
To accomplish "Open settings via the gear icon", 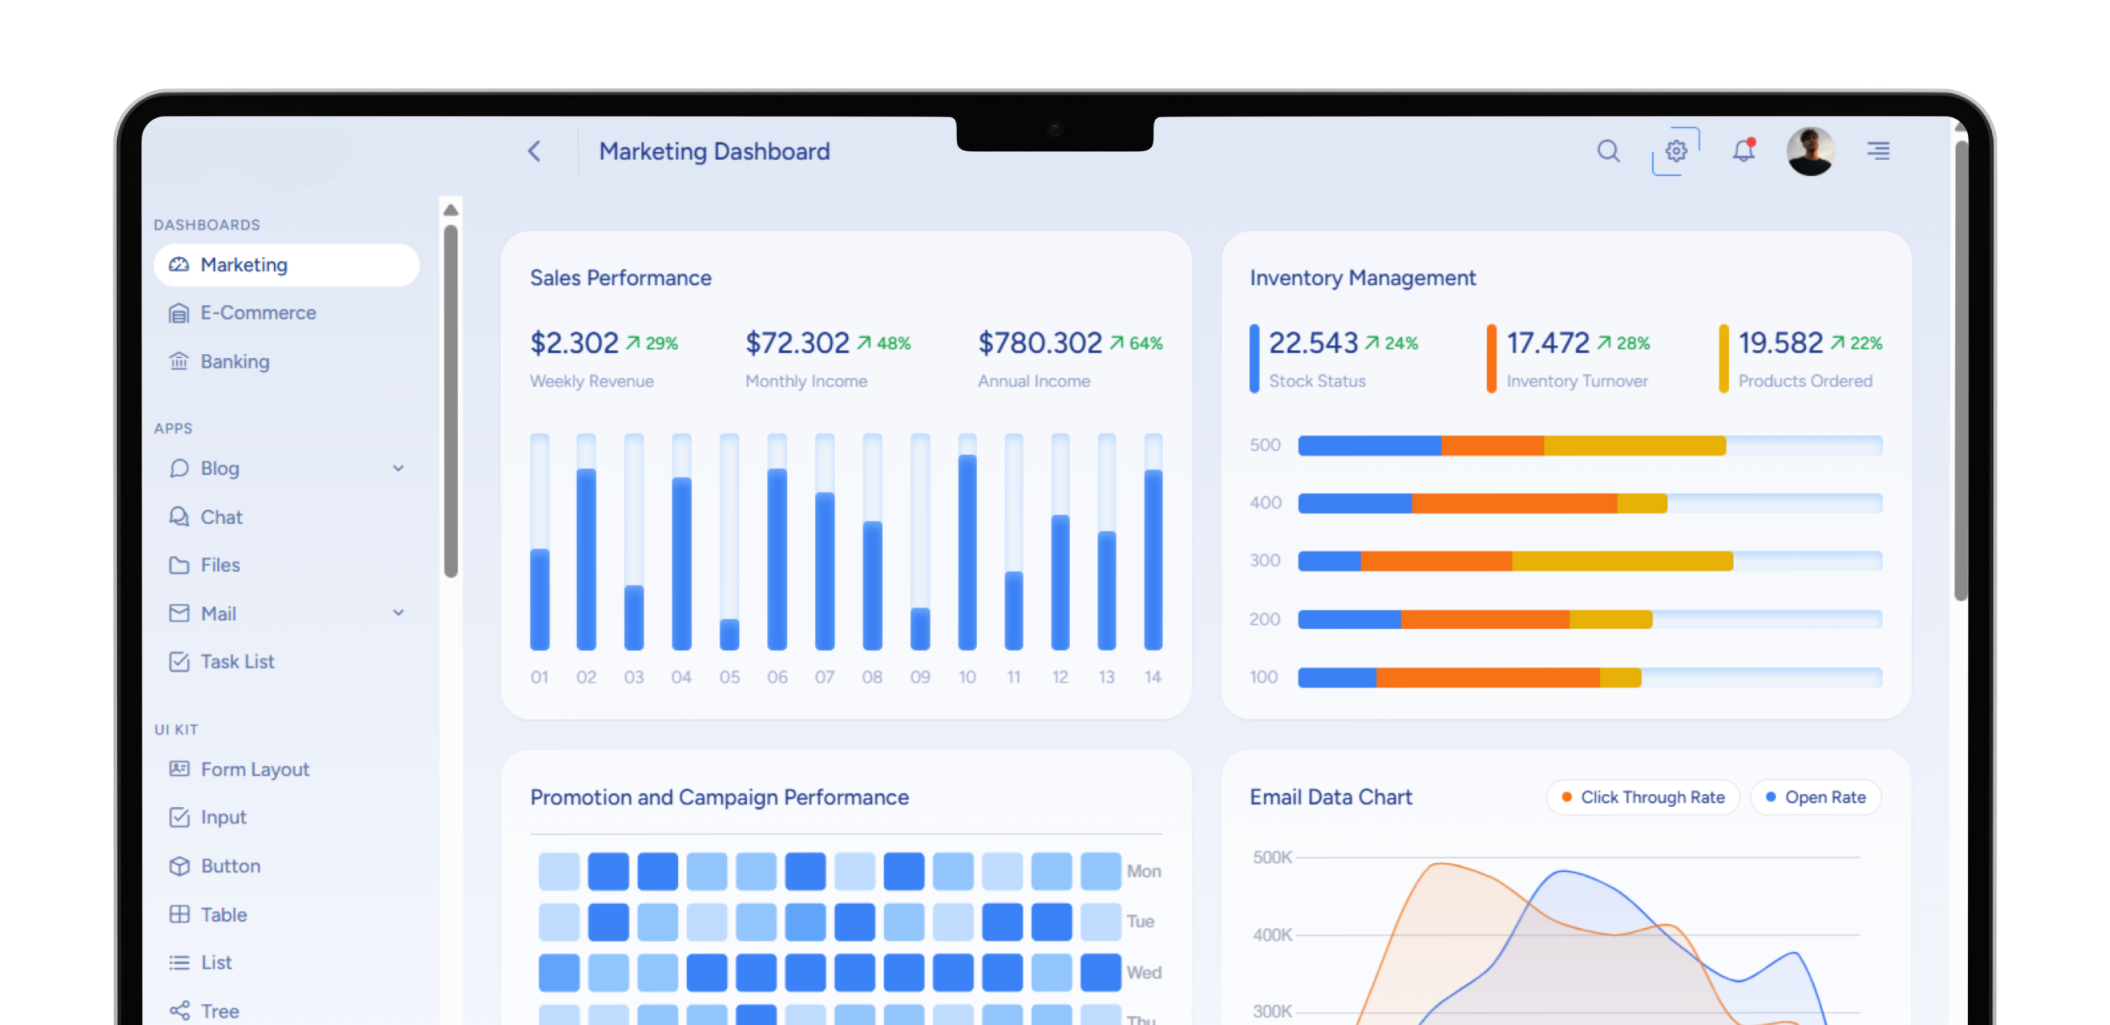I will [1676, 151].
